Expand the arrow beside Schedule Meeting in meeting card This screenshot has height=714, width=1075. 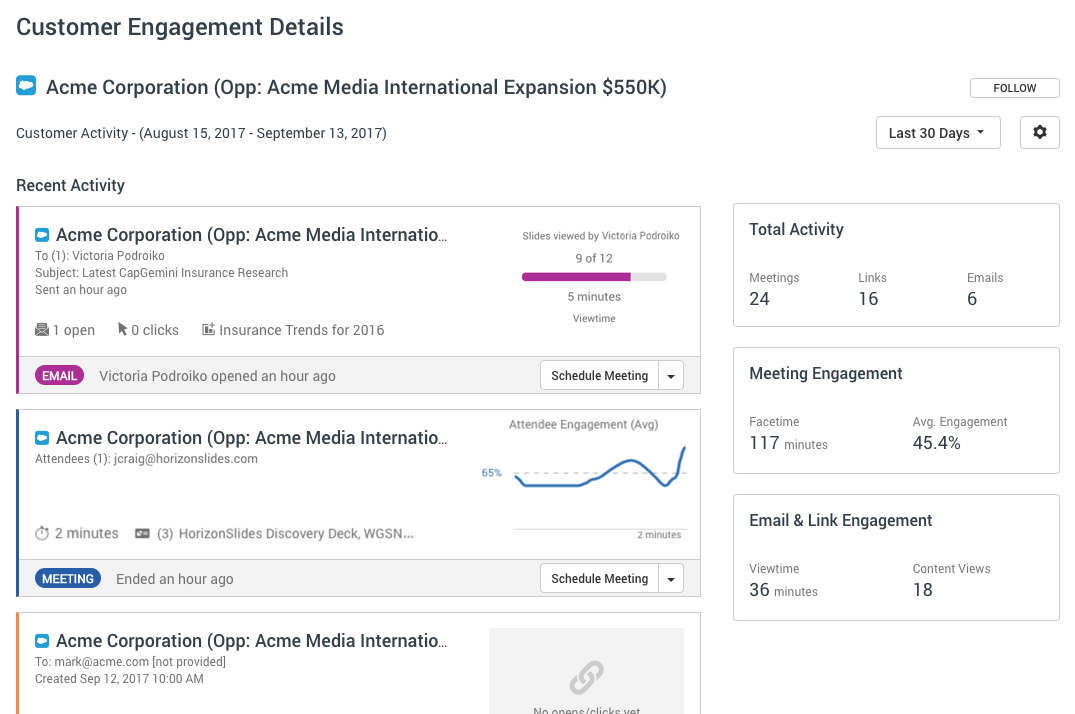pyautogui.click(x=671, y=579)
